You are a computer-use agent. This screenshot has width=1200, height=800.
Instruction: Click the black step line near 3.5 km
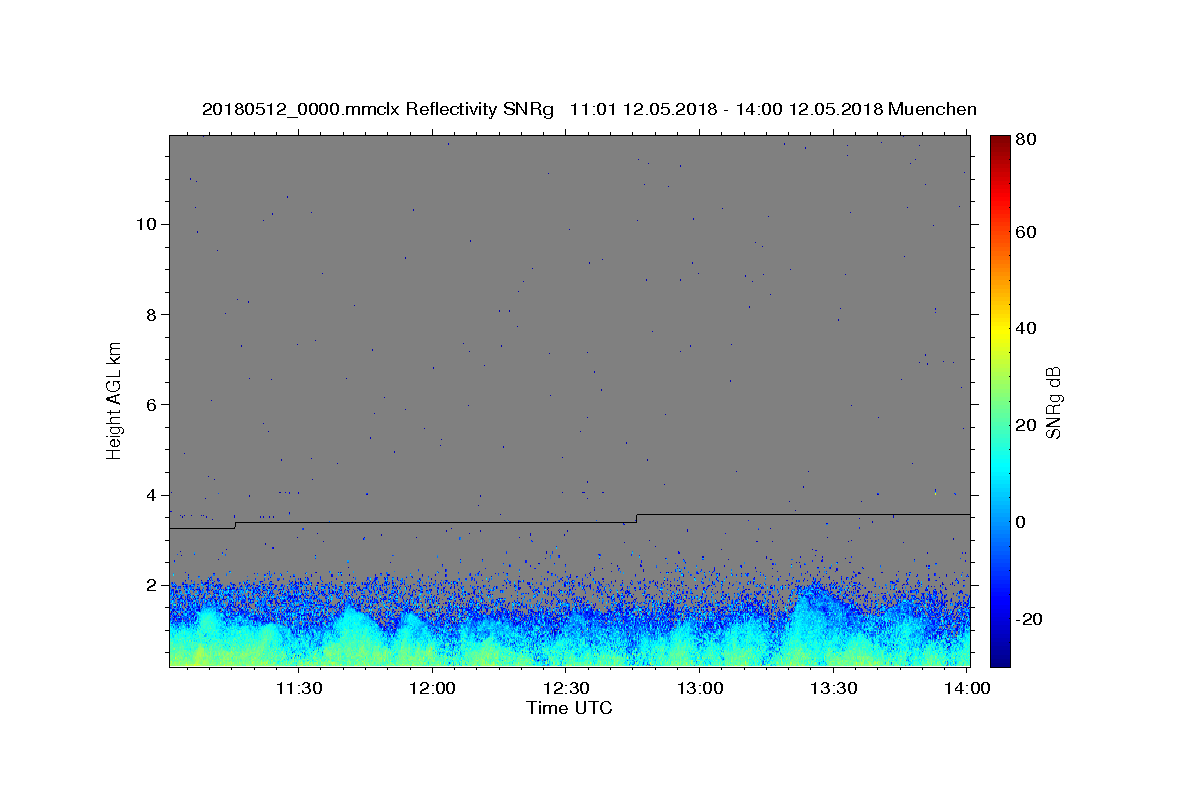(569, 522)
